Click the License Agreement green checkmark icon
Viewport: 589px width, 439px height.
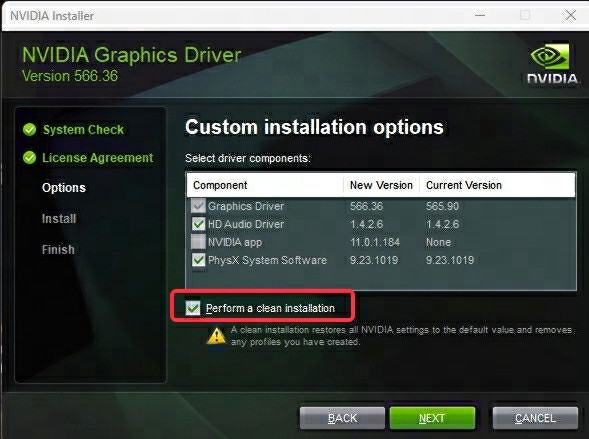[x=29, y=158]
